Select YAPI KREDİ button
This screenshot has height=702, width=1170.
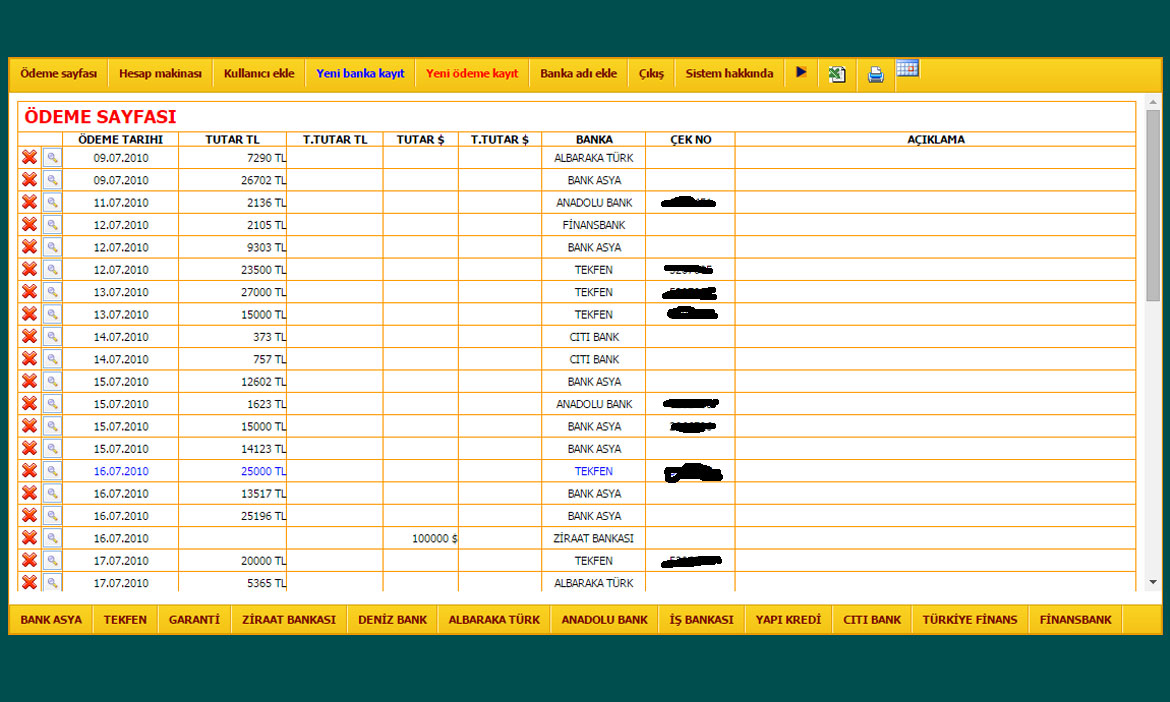[788, 619]
